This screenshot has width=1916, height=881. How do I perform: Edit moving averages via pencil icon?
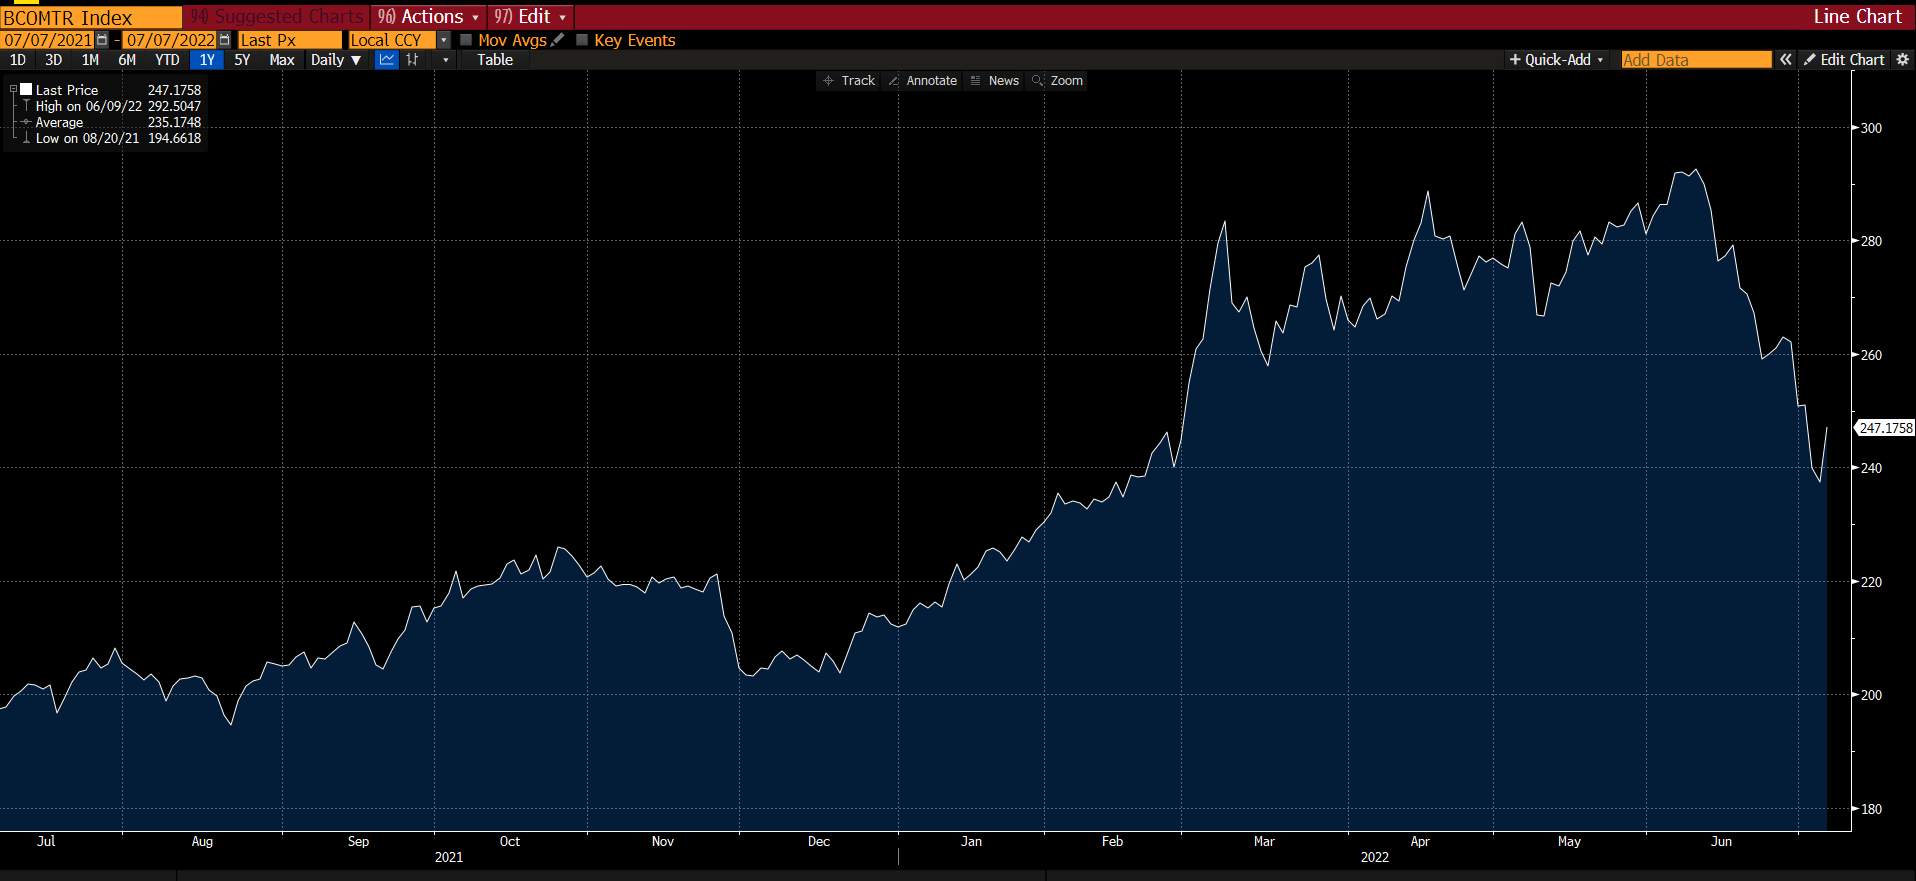[558, 40]
